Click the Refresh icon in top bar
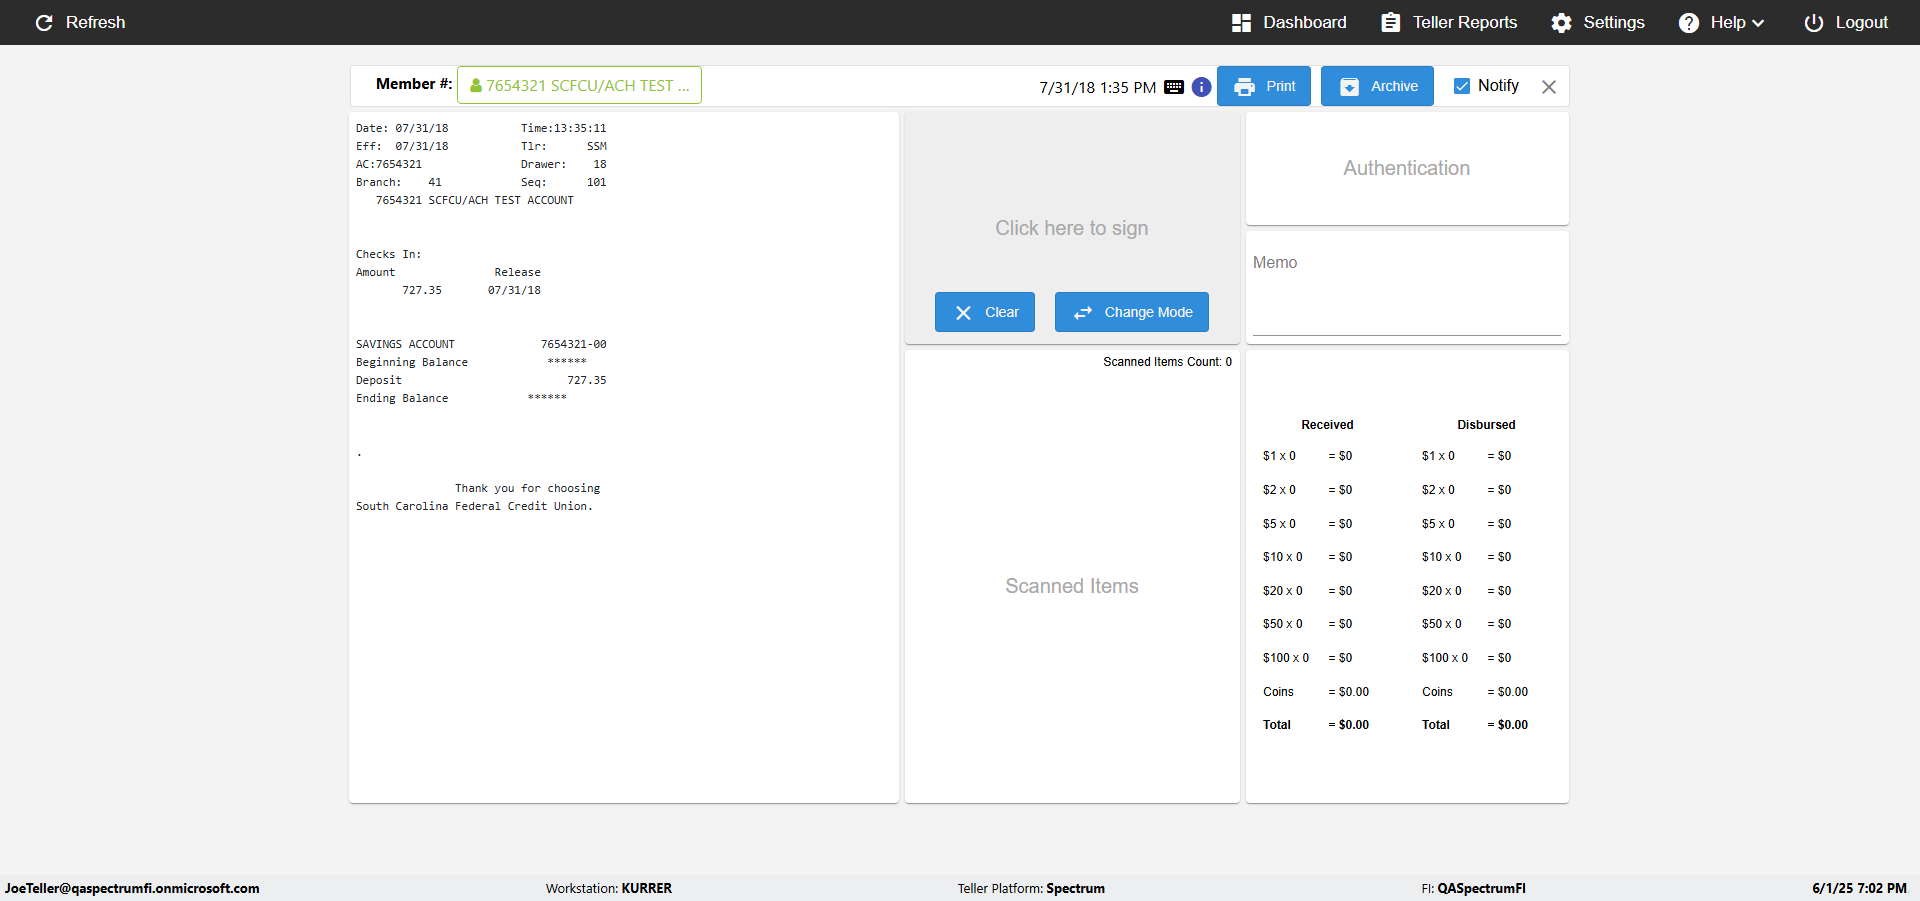Image resolution: width=1920 pixels, height=901 pixels. click(44, 23)
